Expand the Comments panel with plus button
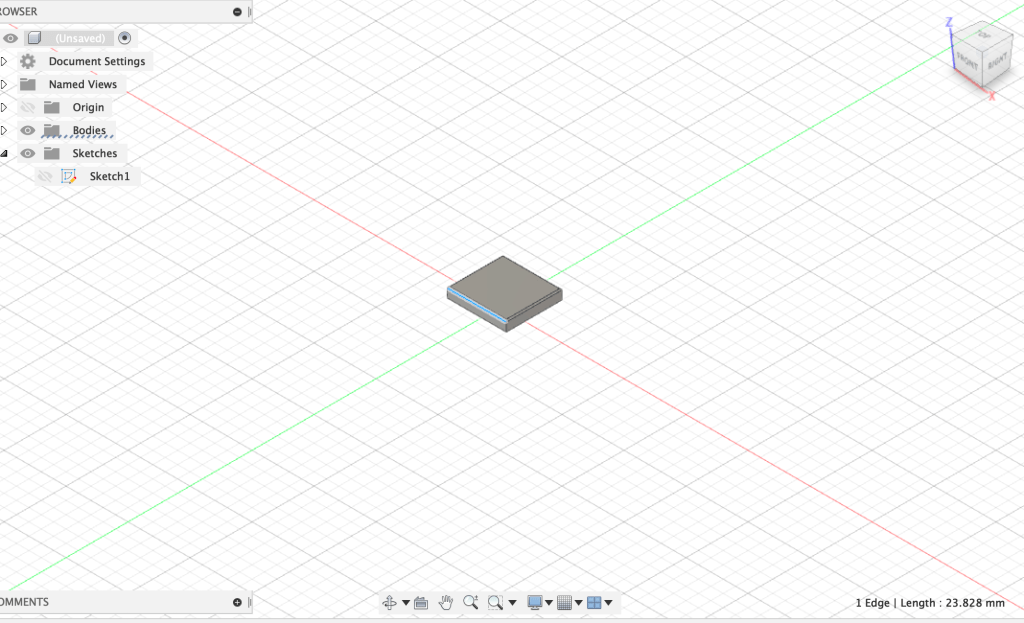The image size is (1024, 623). click(237, 602)
